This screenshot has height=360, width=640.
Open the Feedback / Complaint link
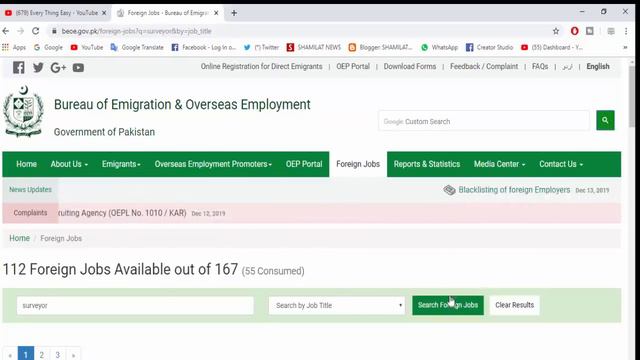[484, 67]
